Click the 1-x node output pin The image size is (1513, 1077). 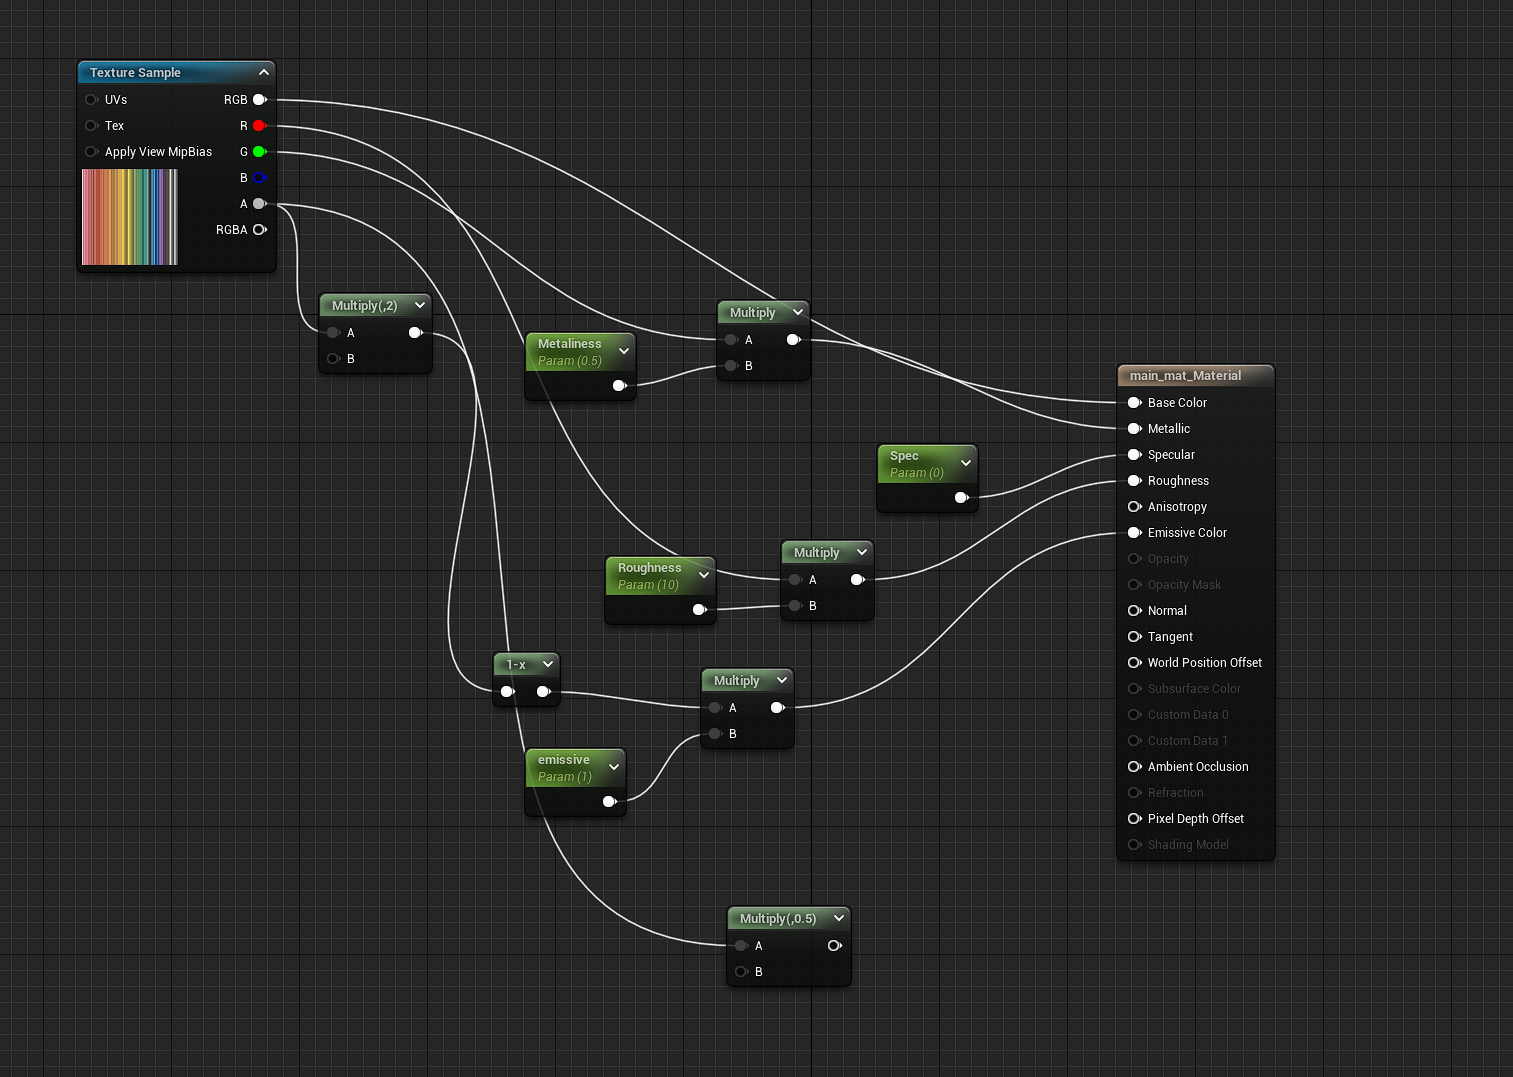click(x=544, y=692)
